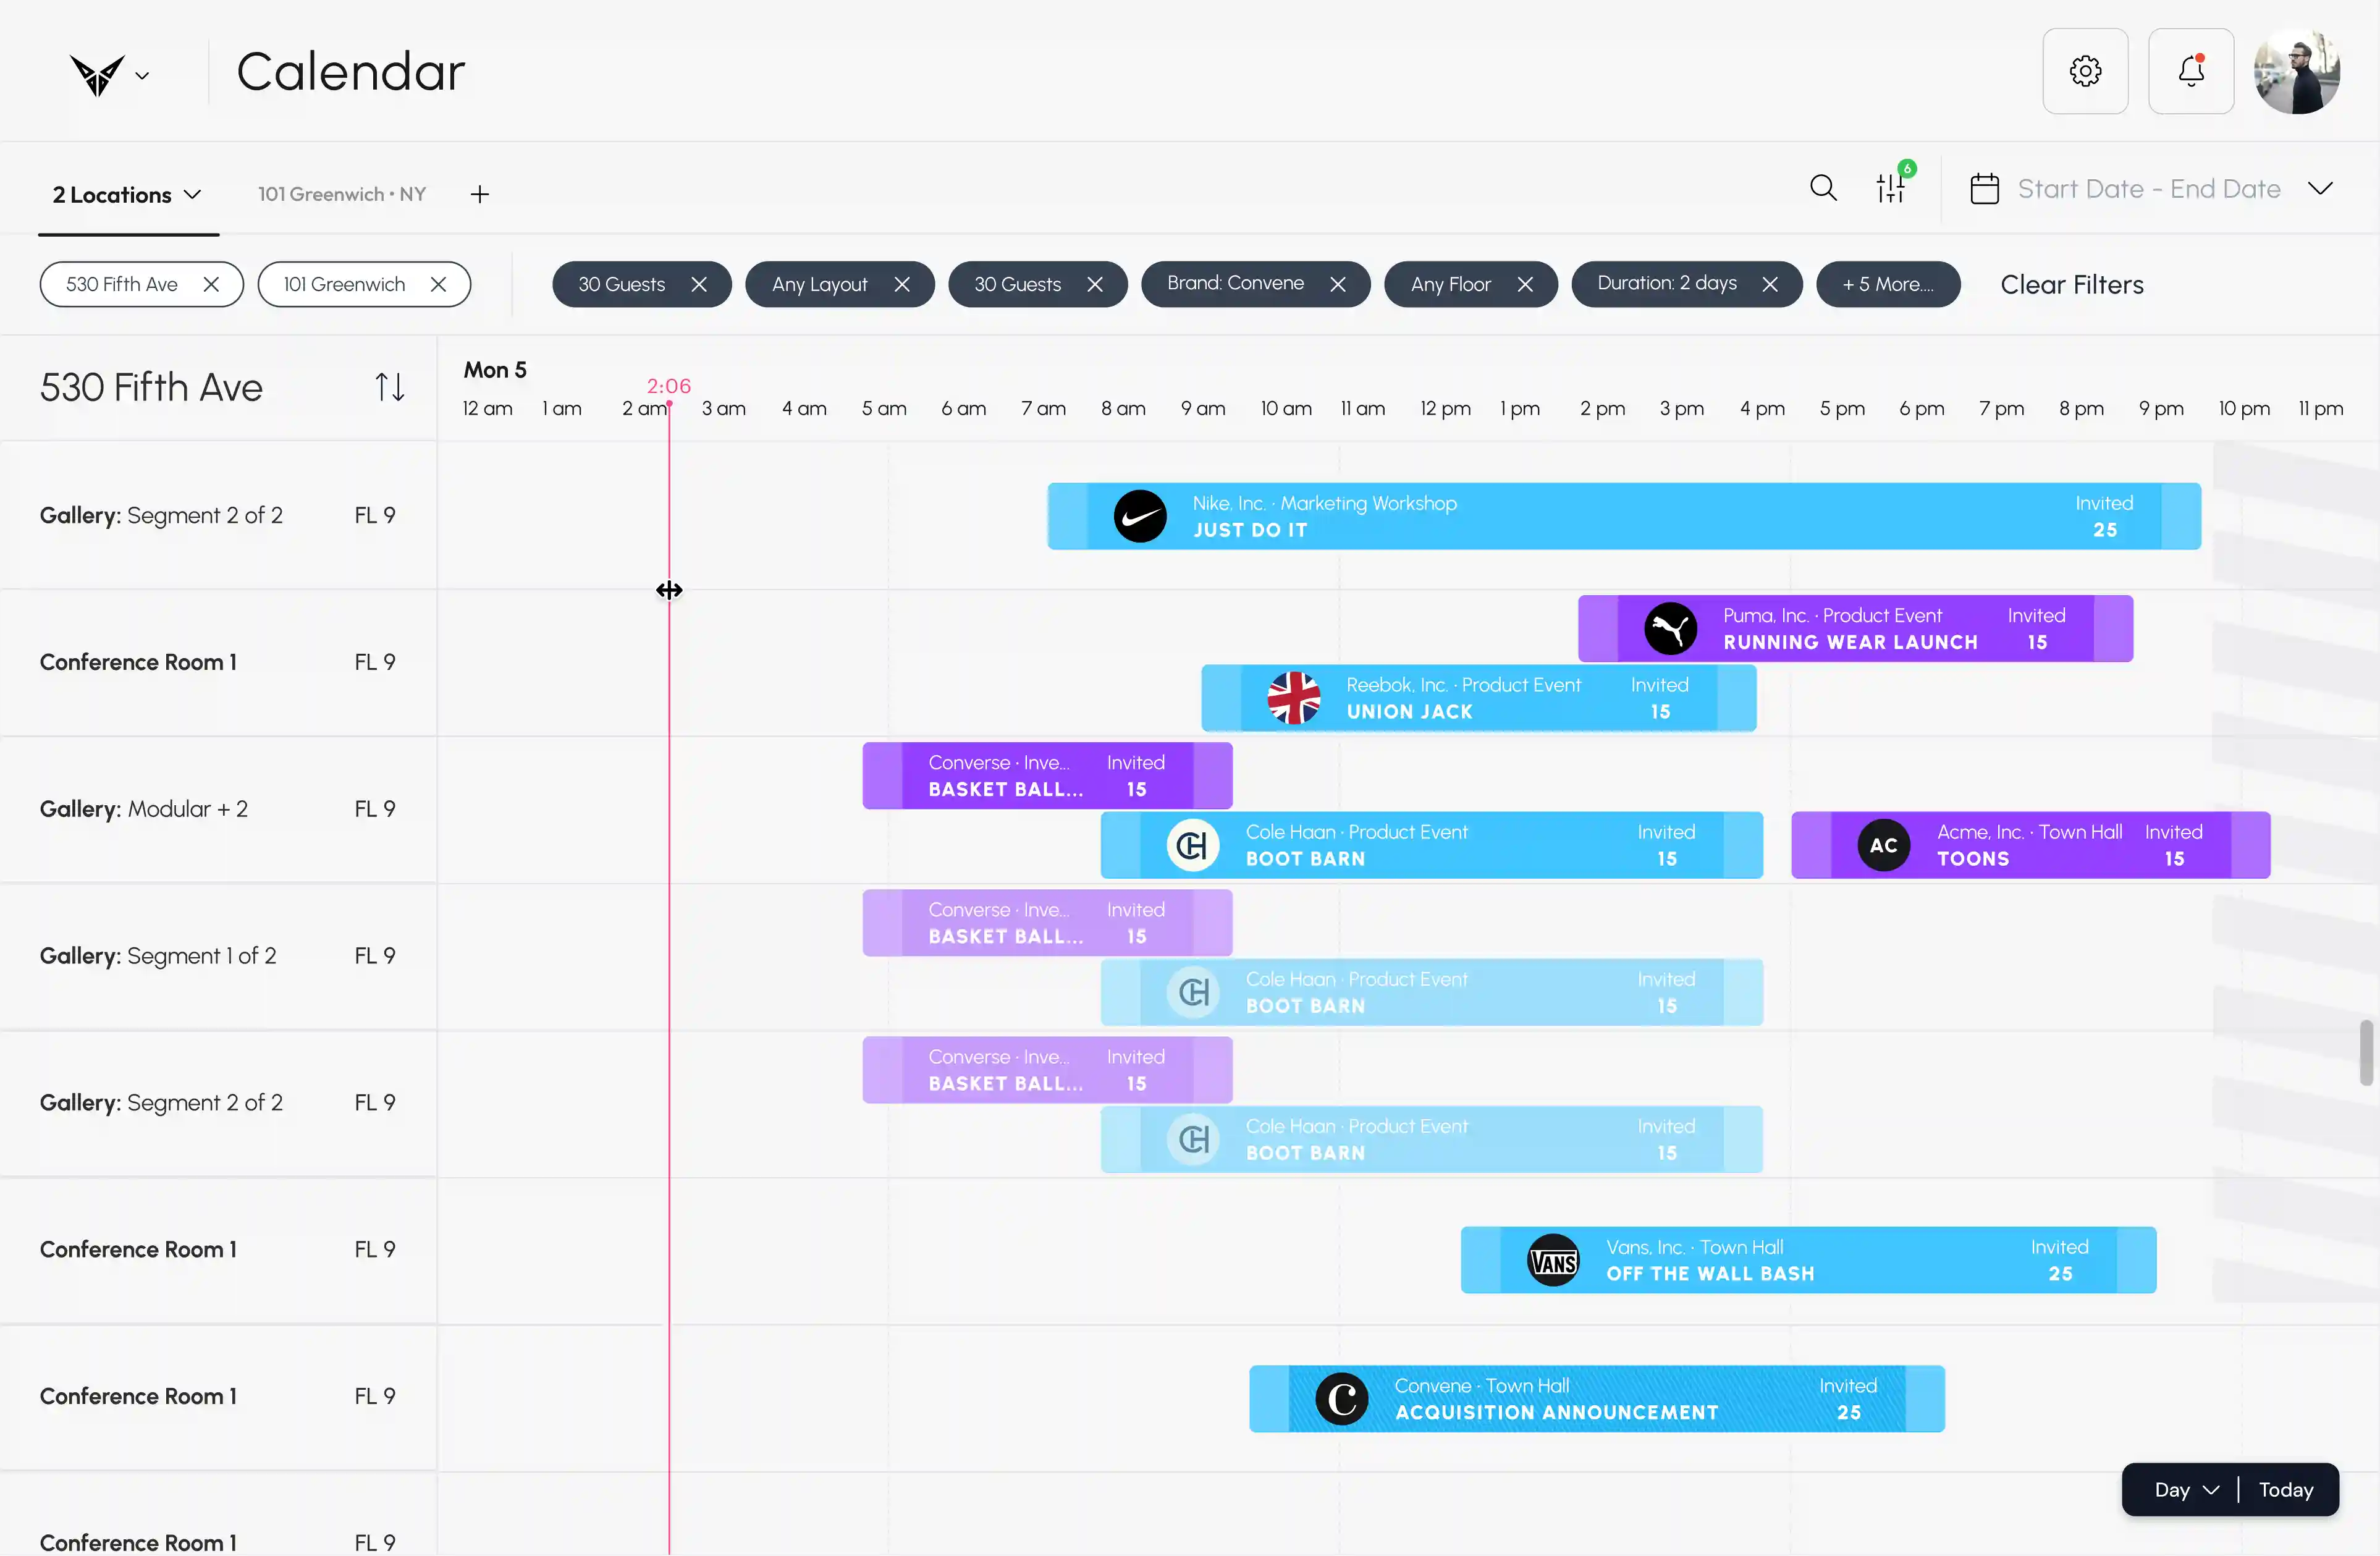
Task: Open the Cole Haan Boot Barn event in Modular row
Action: (1431, 845)
